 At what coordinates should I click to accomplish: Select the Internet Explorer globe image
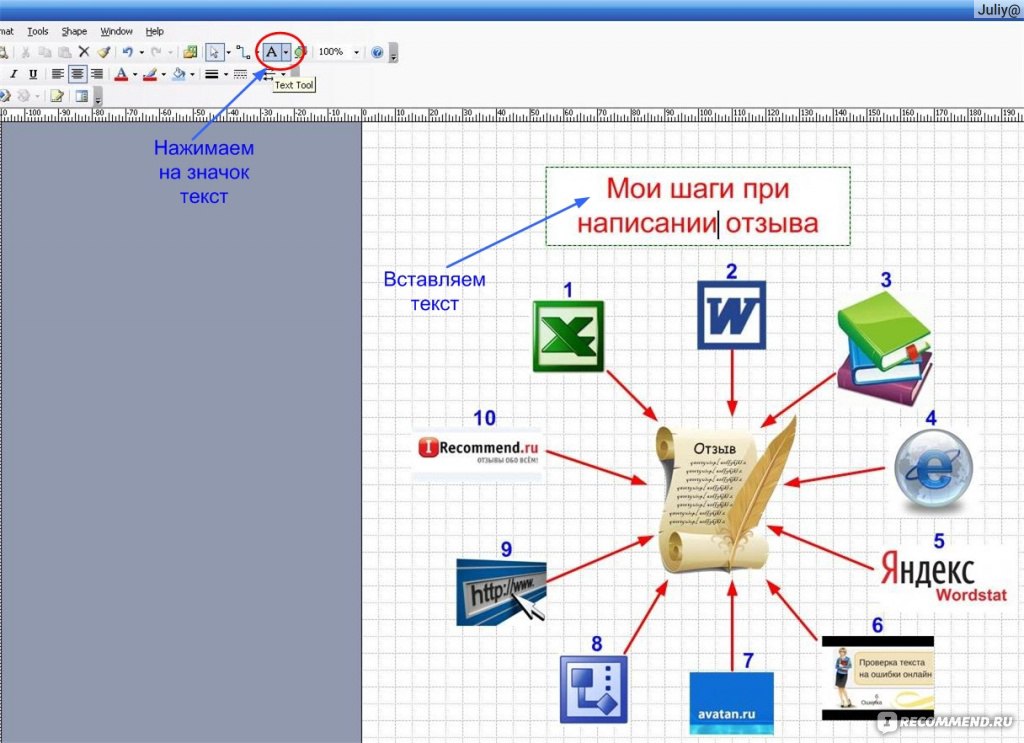click(933, 469)
